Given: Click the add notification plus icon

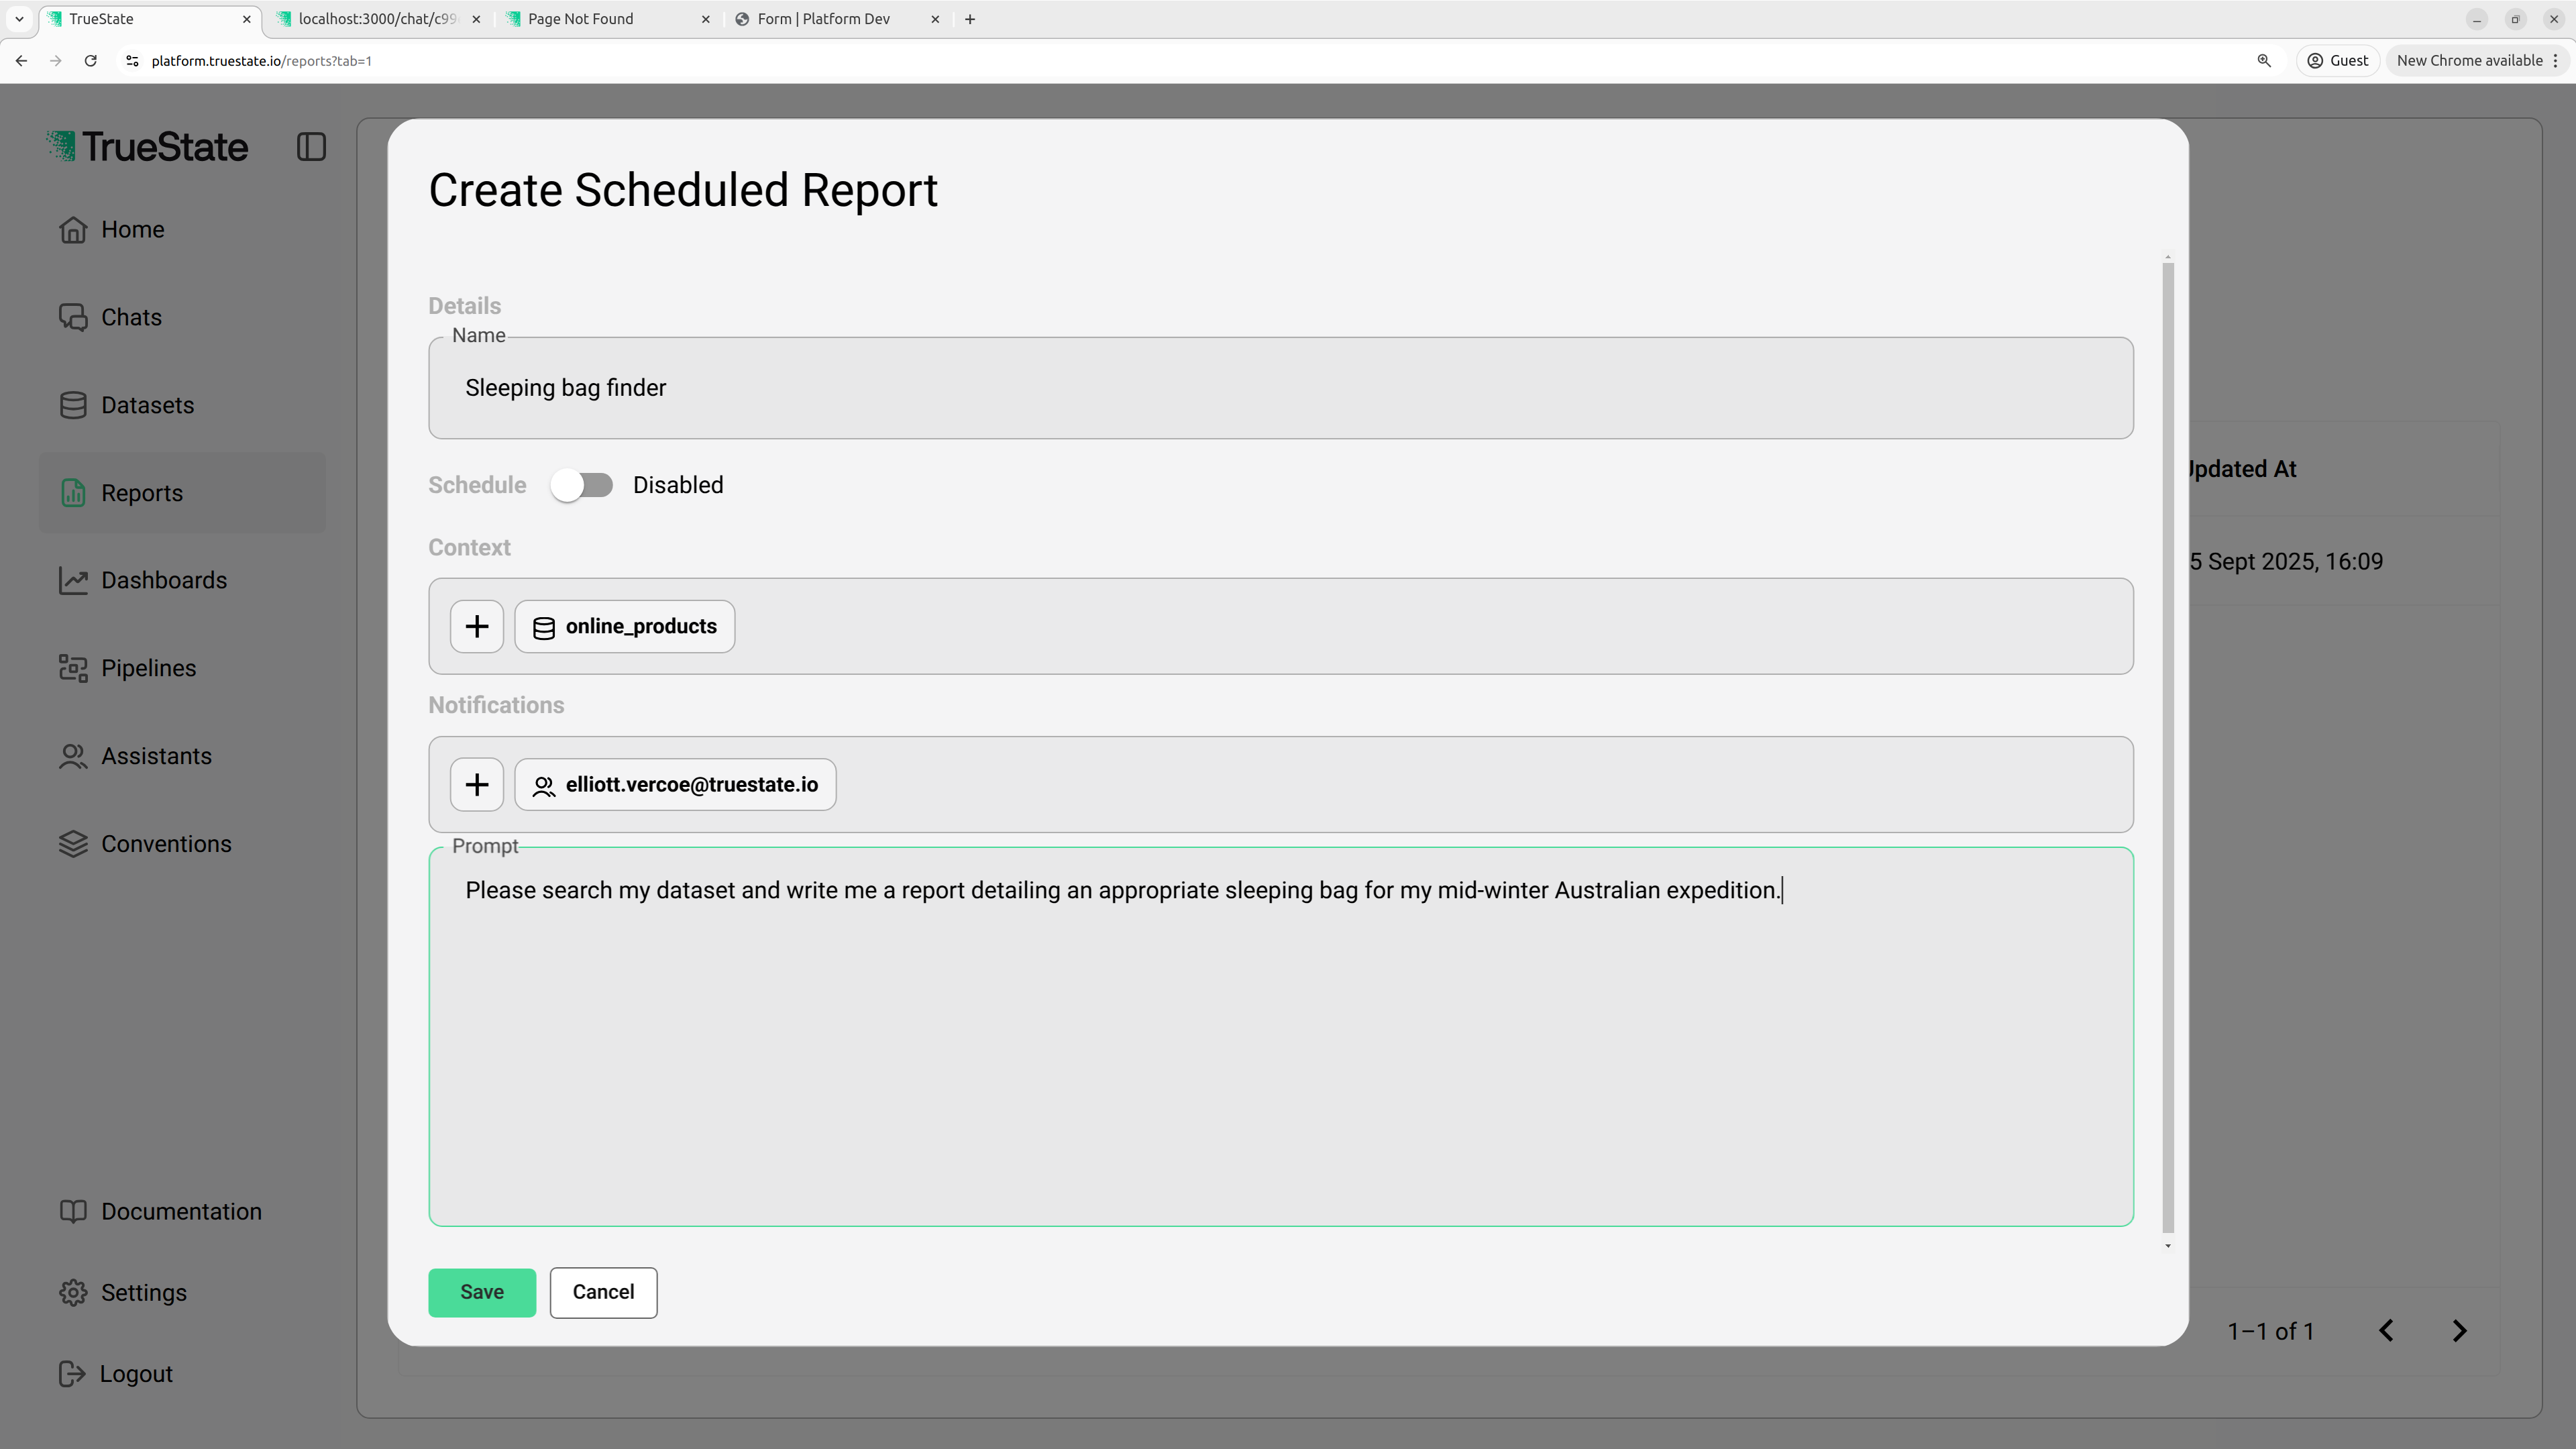Looking at the screenshot, I should [x=477, y=784].
